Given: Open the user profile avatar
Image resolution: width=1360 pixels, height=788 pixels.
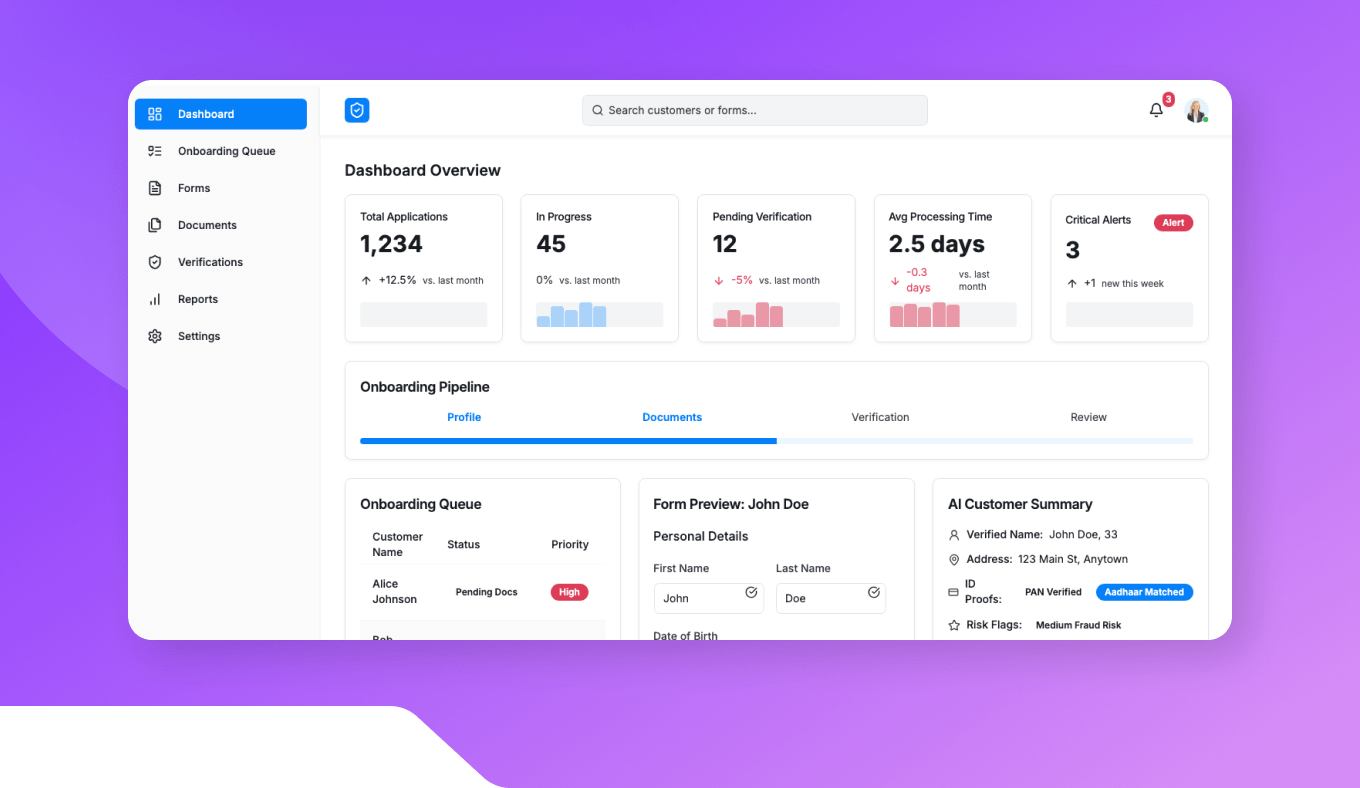Looking at the screenshot, I should click(1196, 111).
